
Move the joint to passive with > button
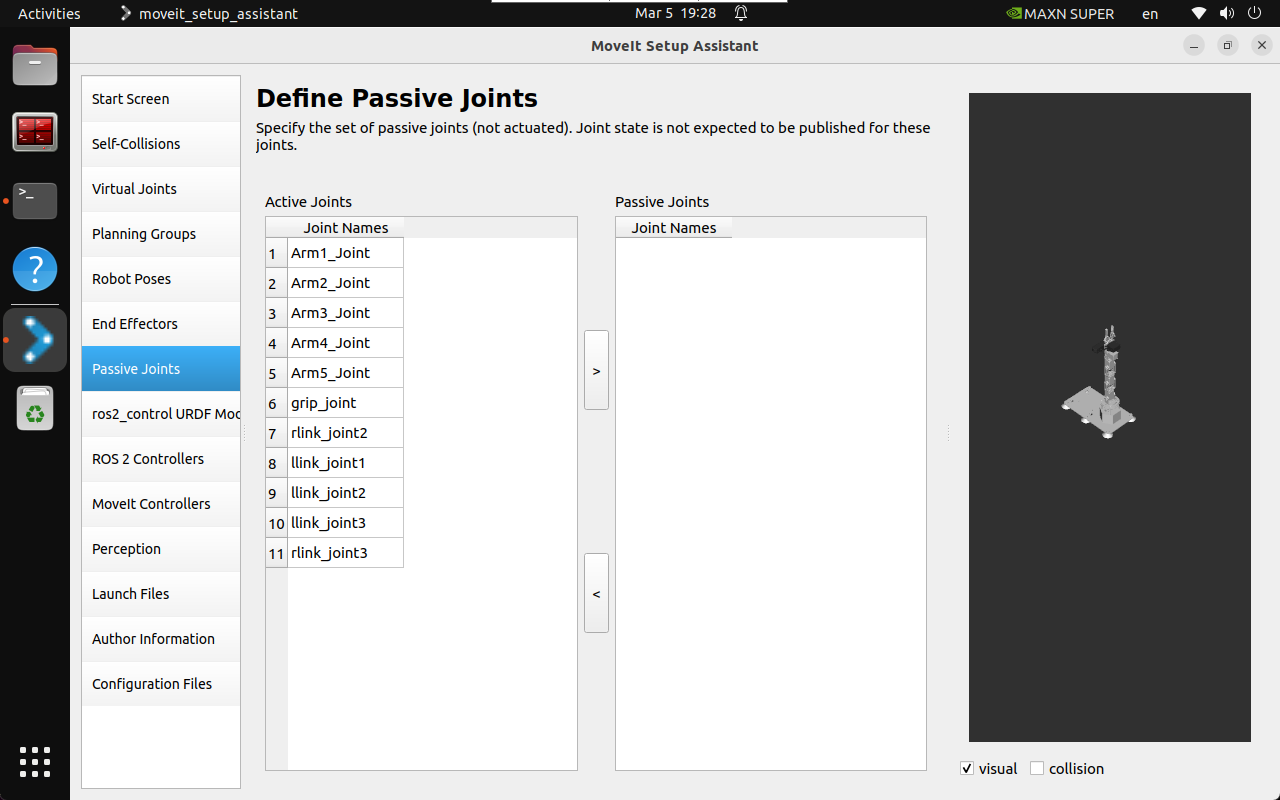[596, 370]
